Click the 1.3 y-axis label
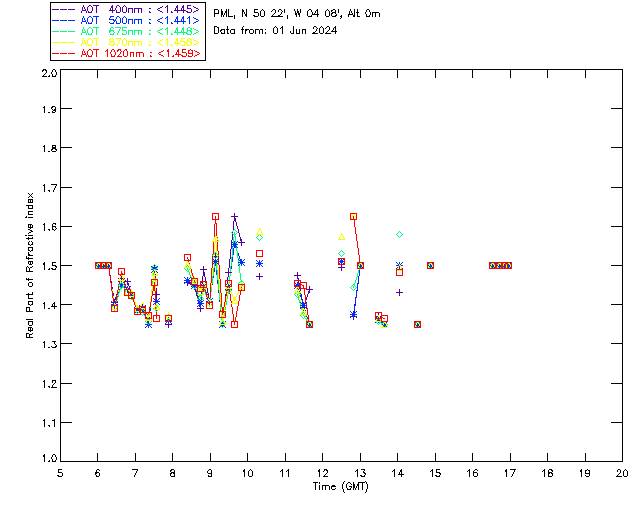 coord(49,344)
